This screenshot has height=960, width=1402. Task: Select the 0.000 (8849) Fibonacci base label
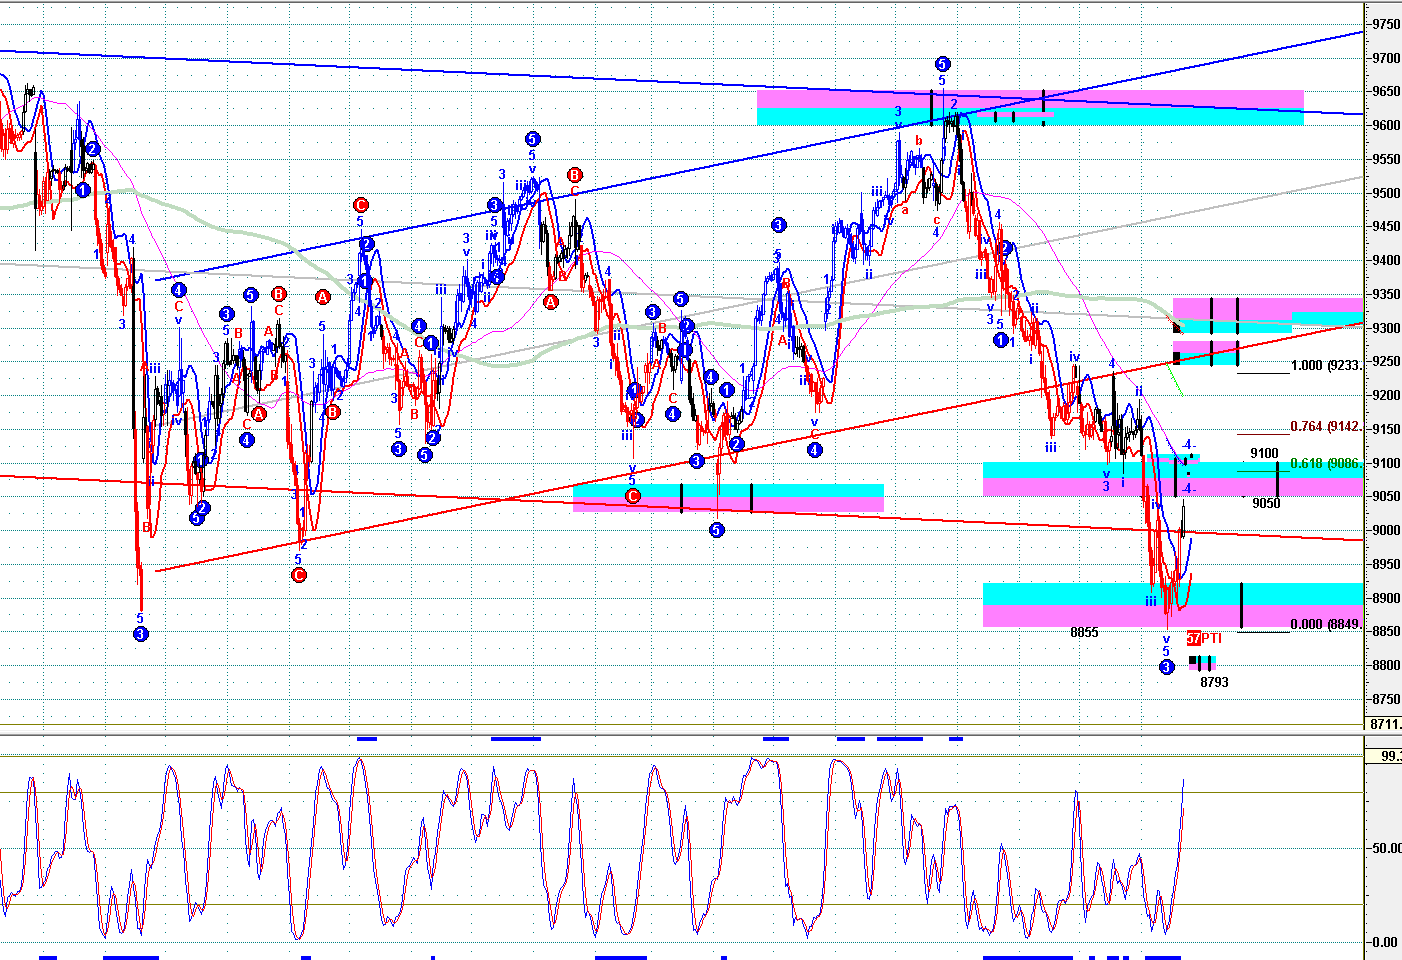pos(1326,625)
